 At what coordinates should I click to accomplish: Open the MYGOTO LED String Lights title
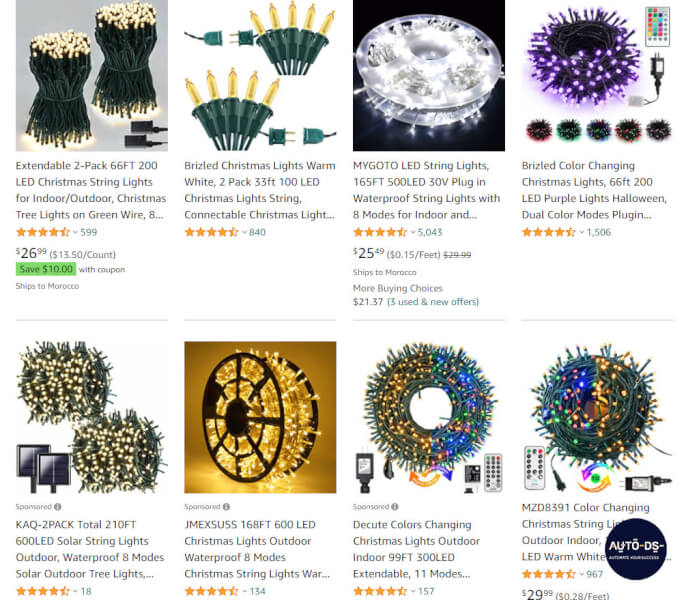[427, 190]
